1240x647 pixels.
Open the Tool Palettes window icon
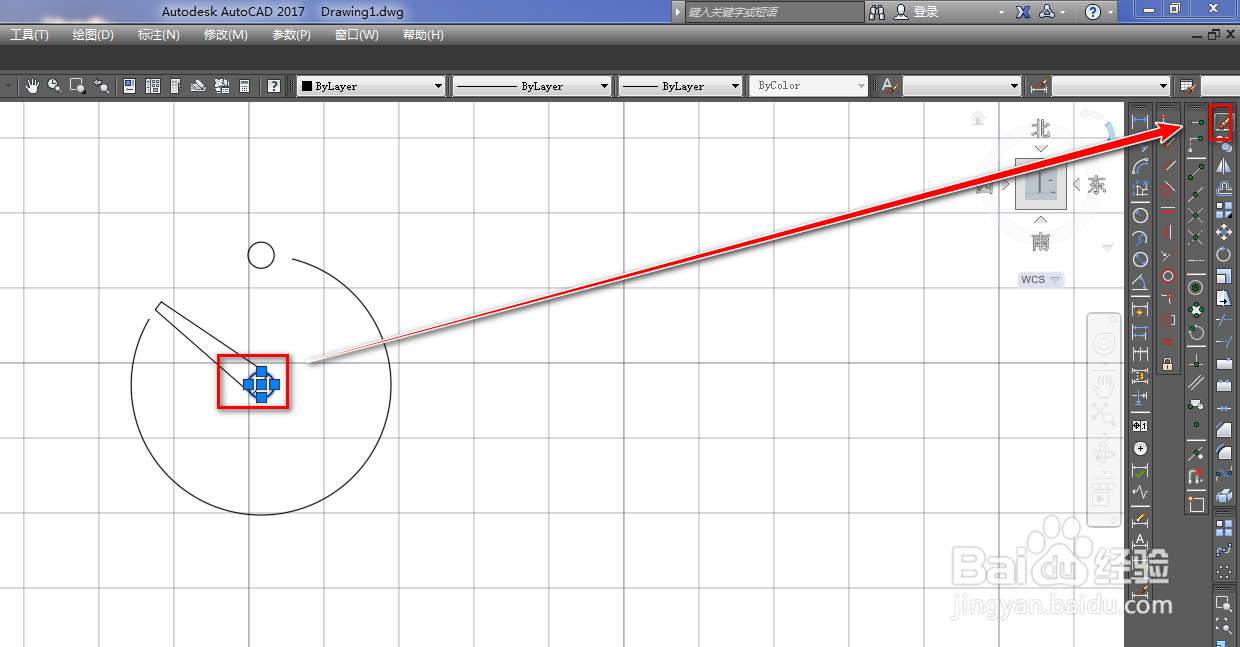pos(175,86)
